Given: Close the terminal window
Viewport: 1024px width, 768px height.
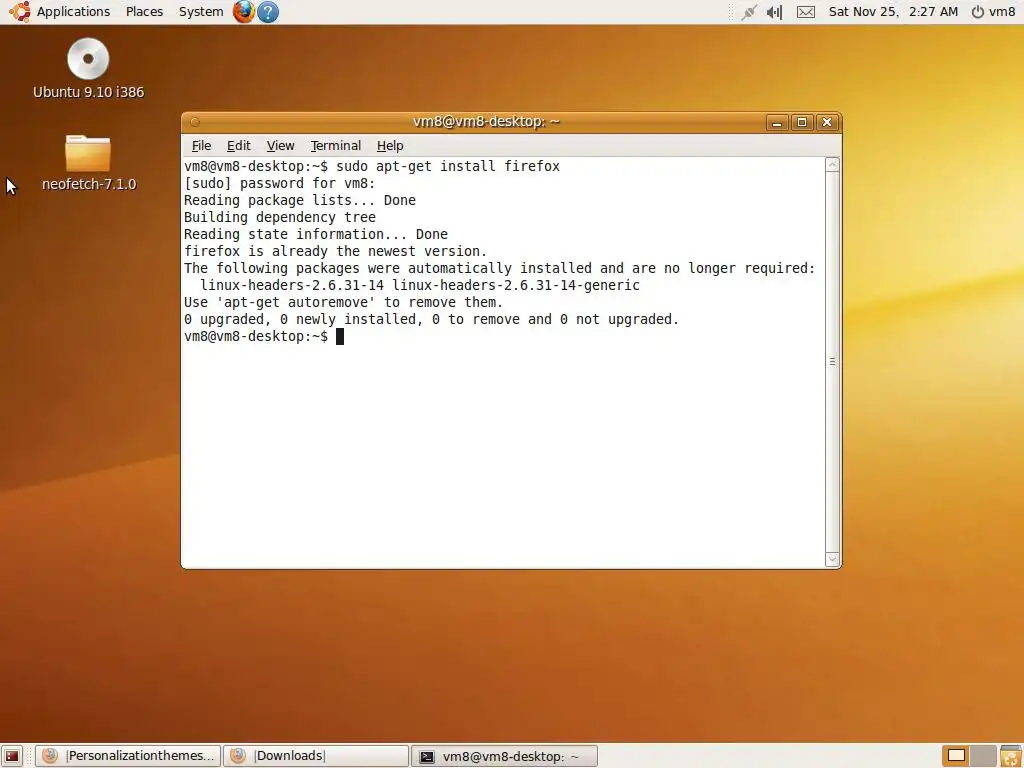Looking at the screenshot, I should [827, 122].
